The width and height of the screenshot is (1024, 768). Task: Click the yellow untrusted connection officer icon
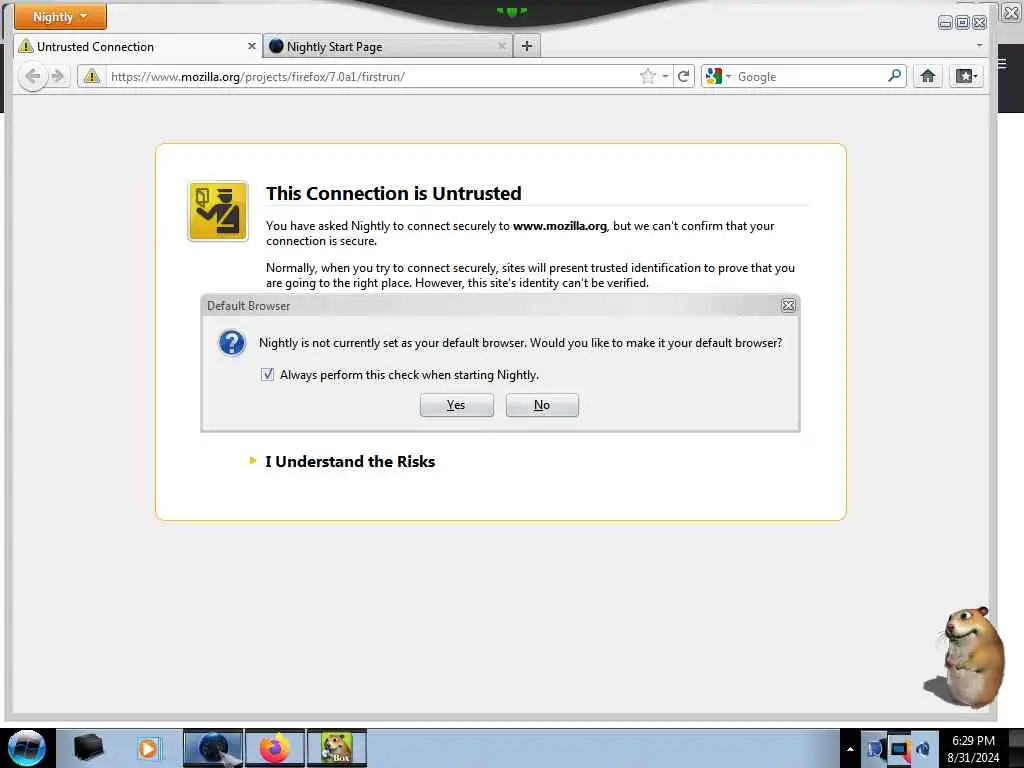pos(218,211)
